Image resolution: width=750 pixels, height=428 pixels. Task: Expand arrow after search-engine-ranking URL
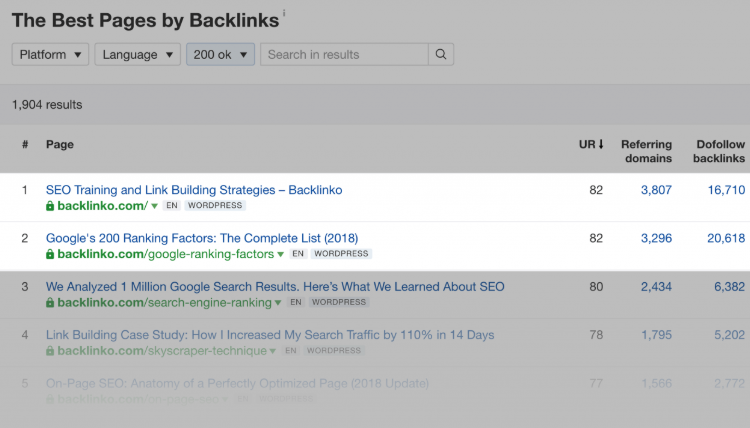click(278, 303)
